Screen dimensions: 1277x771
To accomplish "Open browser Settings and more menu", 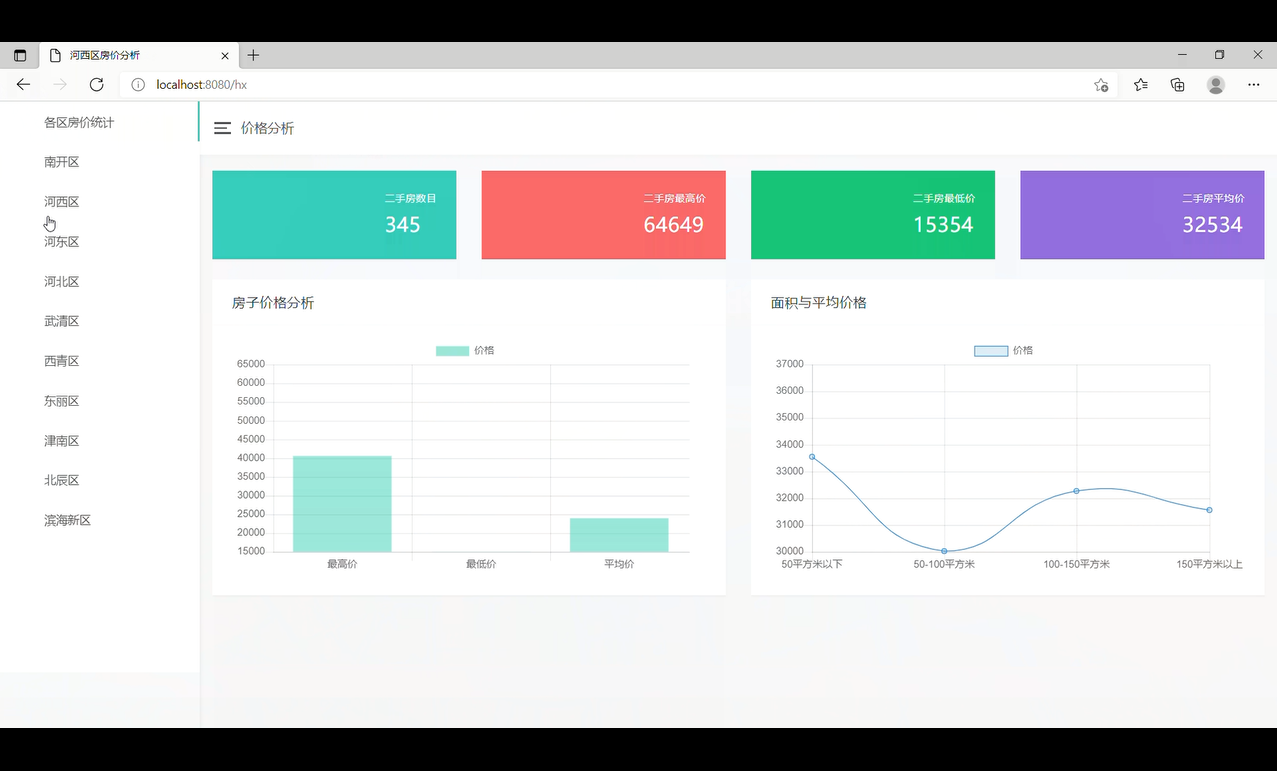I will [1254, 85].
